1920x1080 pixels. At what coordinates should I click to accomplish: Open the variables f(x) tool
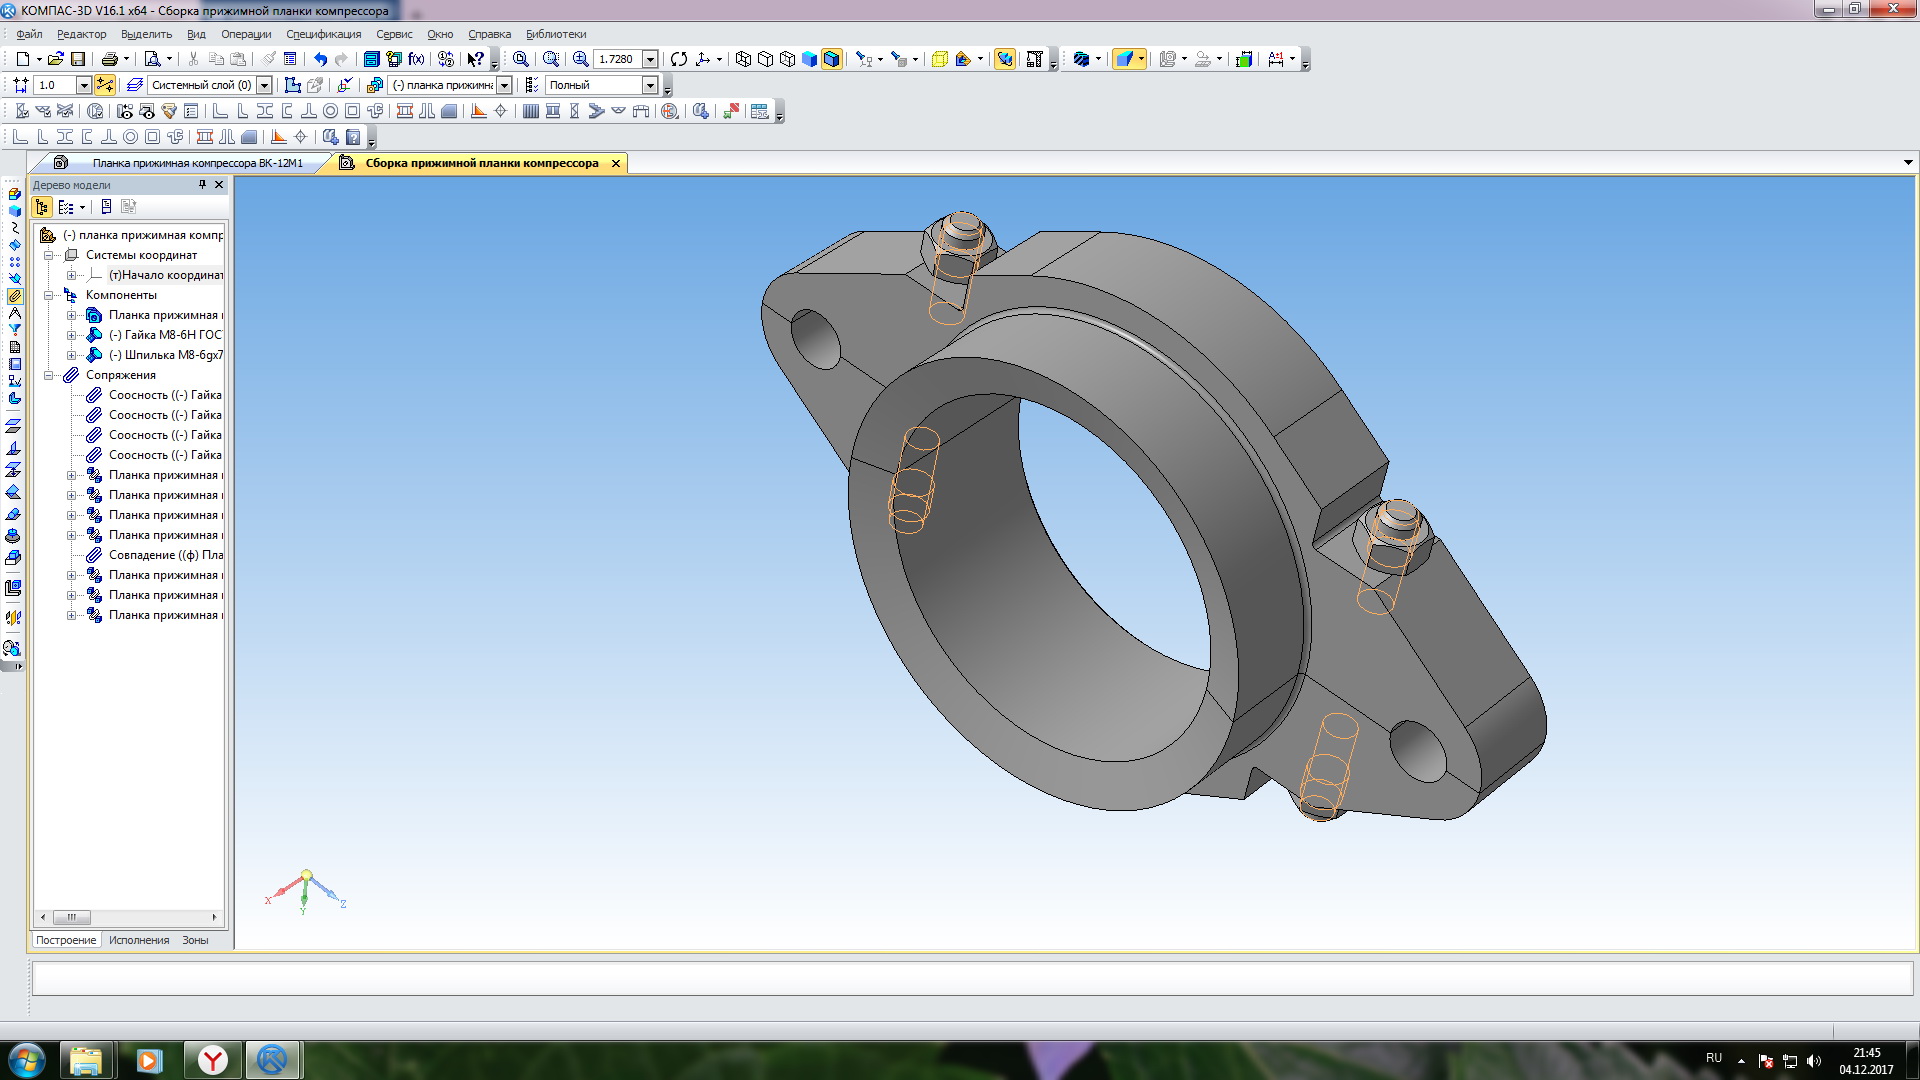click(416, 59)
